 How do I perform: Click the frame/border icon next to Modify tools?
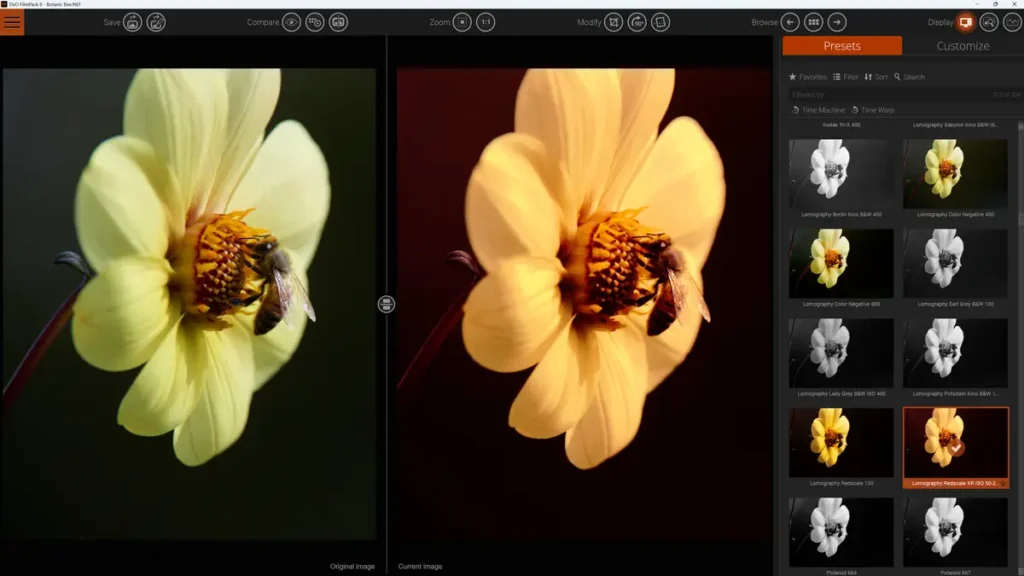(x=659, y=22)
